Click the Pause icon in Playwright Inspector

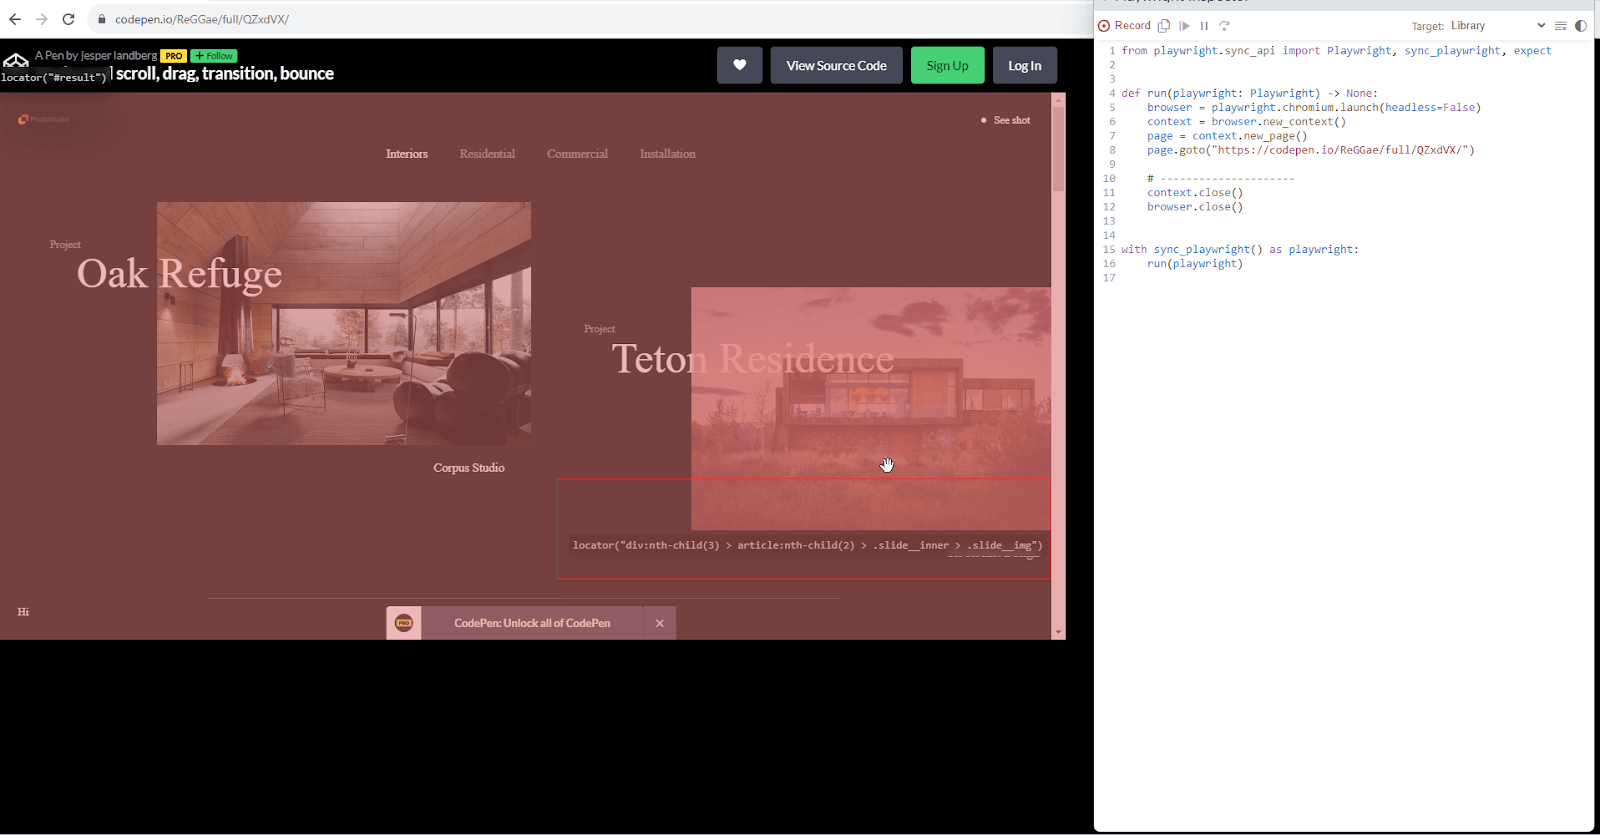click(1204, 26)
